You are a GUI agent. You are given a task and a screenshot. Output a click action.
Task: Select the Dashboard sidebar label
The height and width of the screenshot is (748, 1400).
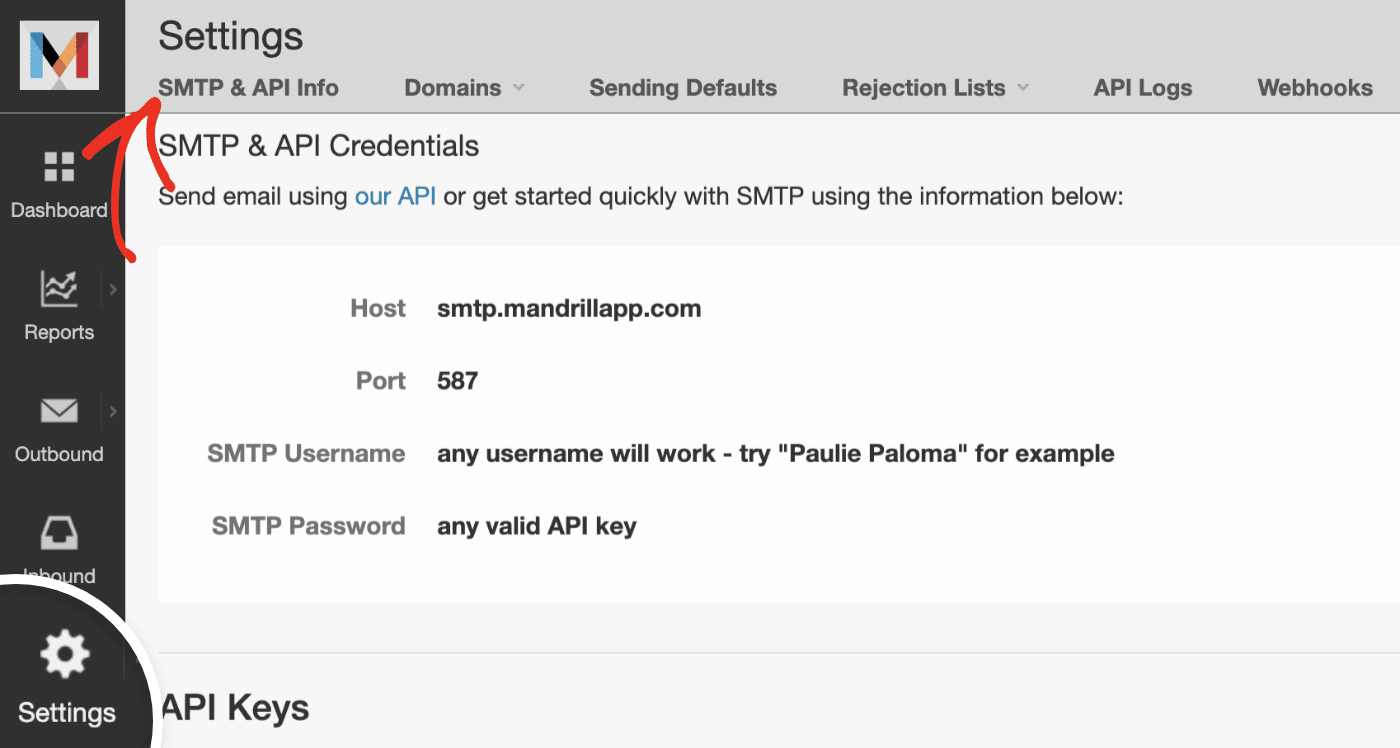pyautogui.click(x=59, y=210)
